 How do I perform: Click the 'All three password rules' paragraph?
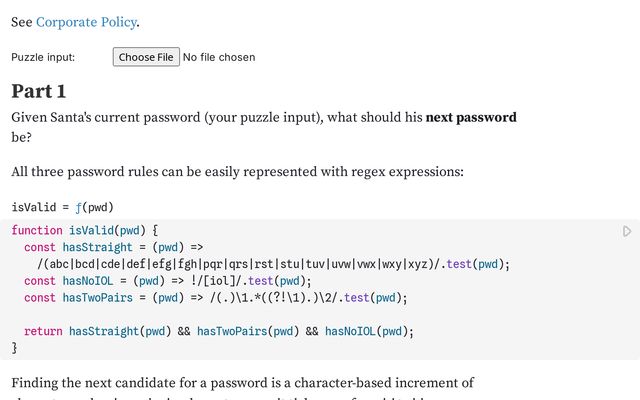point(237,171)
